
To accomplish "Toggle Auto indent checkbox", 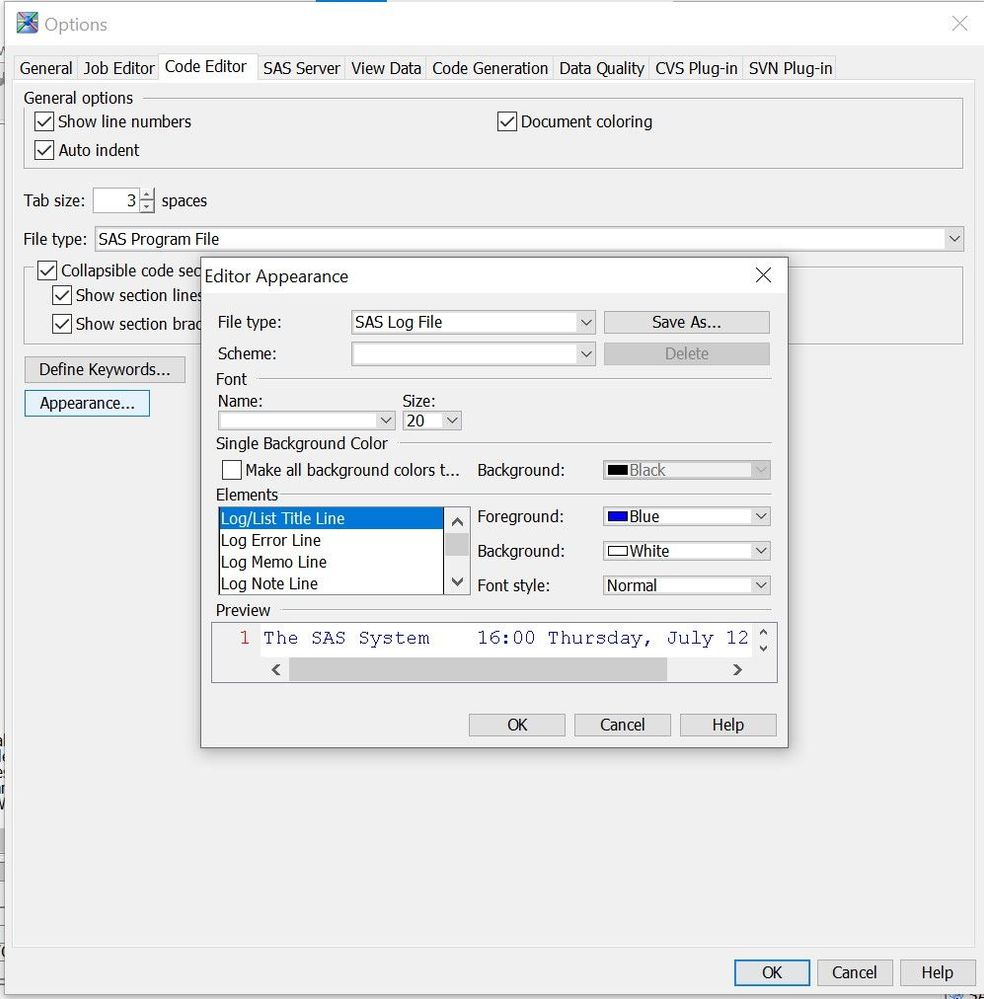I will (x=44, y=150).
